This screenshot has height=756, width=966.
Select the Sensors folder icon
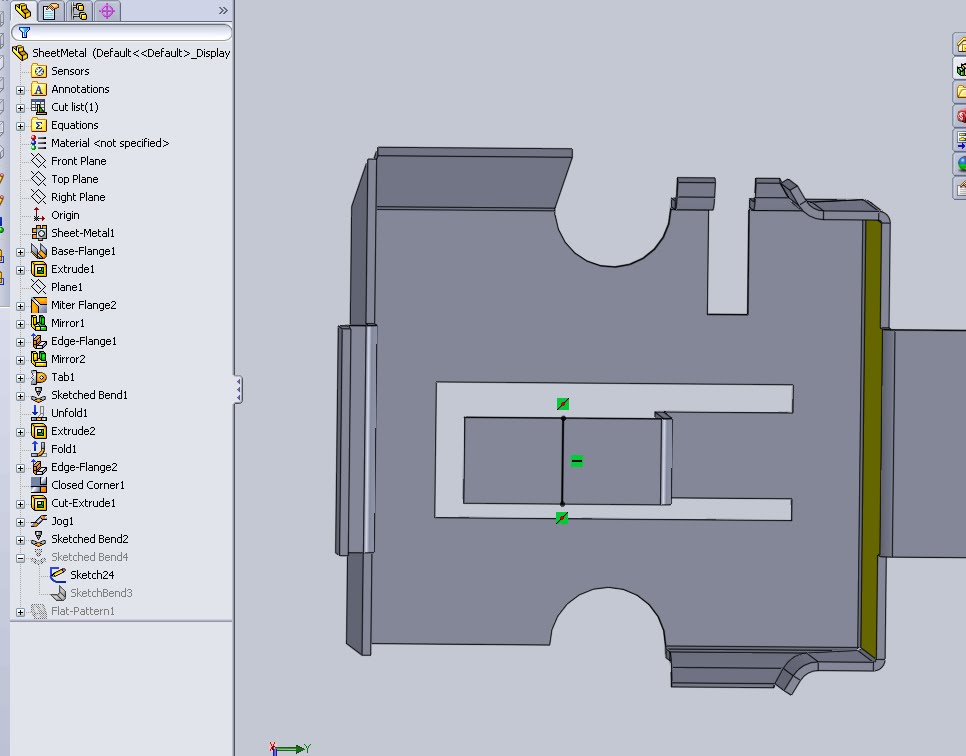(x=39, y=71)
